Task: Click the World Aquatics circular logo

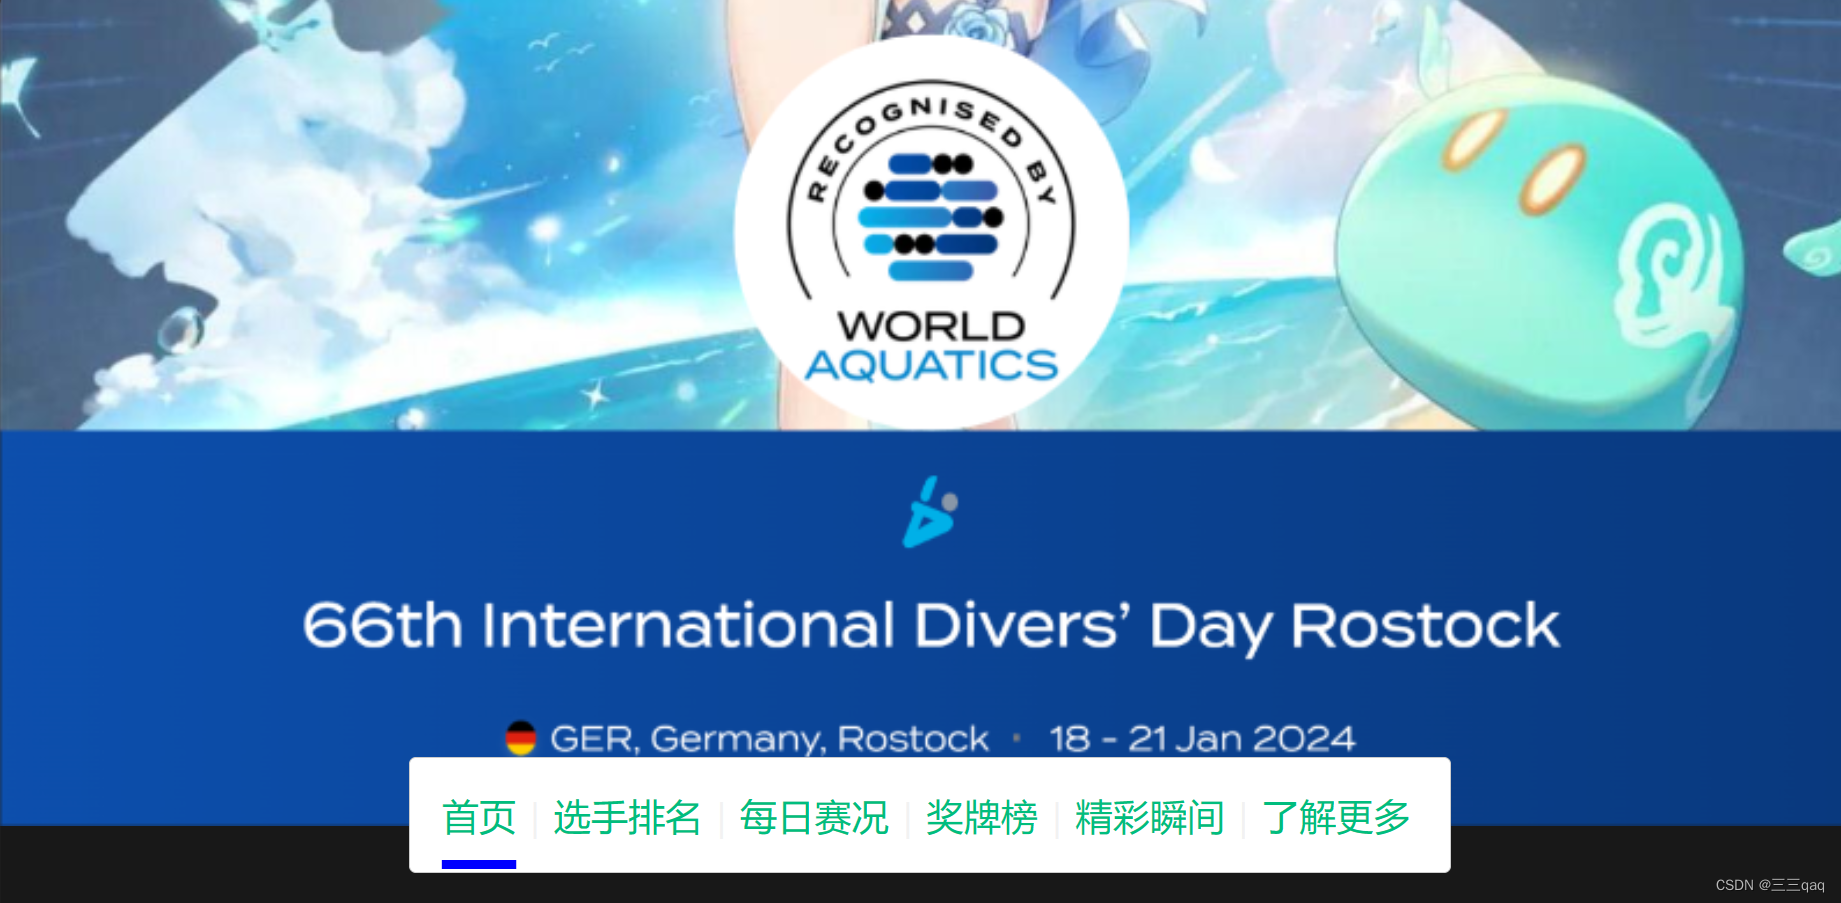Action: pos(932,233)
